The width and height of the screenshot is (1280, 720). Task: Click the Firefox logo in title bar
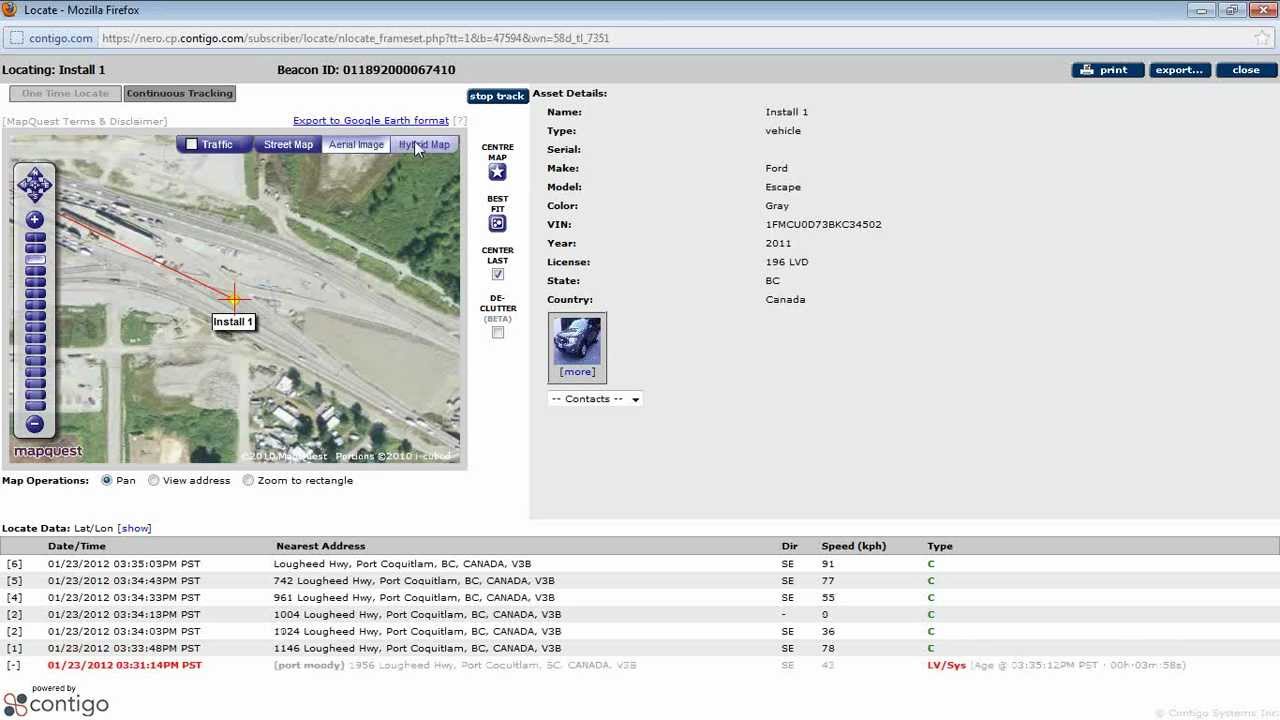[11, 10]
